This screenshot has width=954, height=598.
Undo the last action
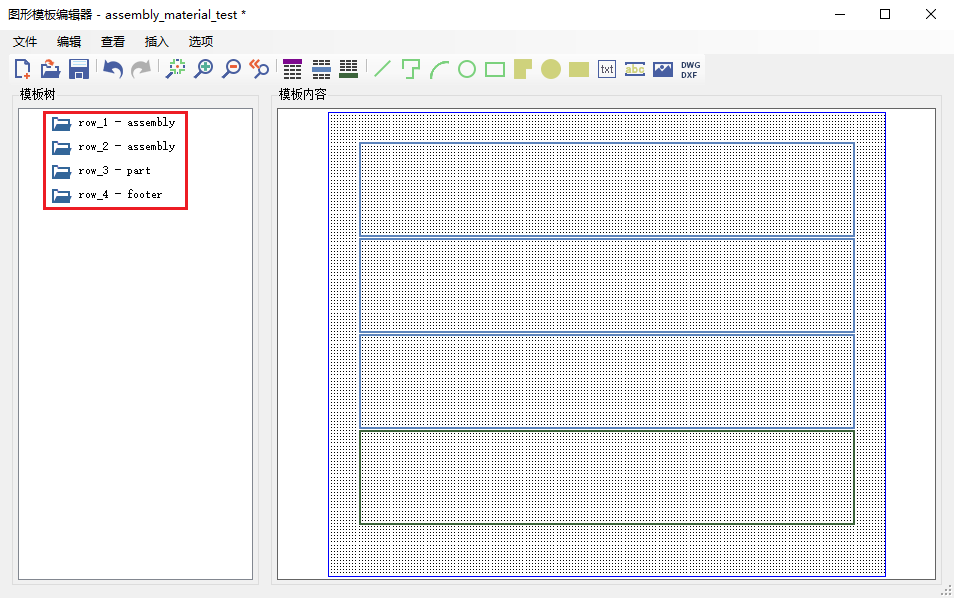point(113,69)
